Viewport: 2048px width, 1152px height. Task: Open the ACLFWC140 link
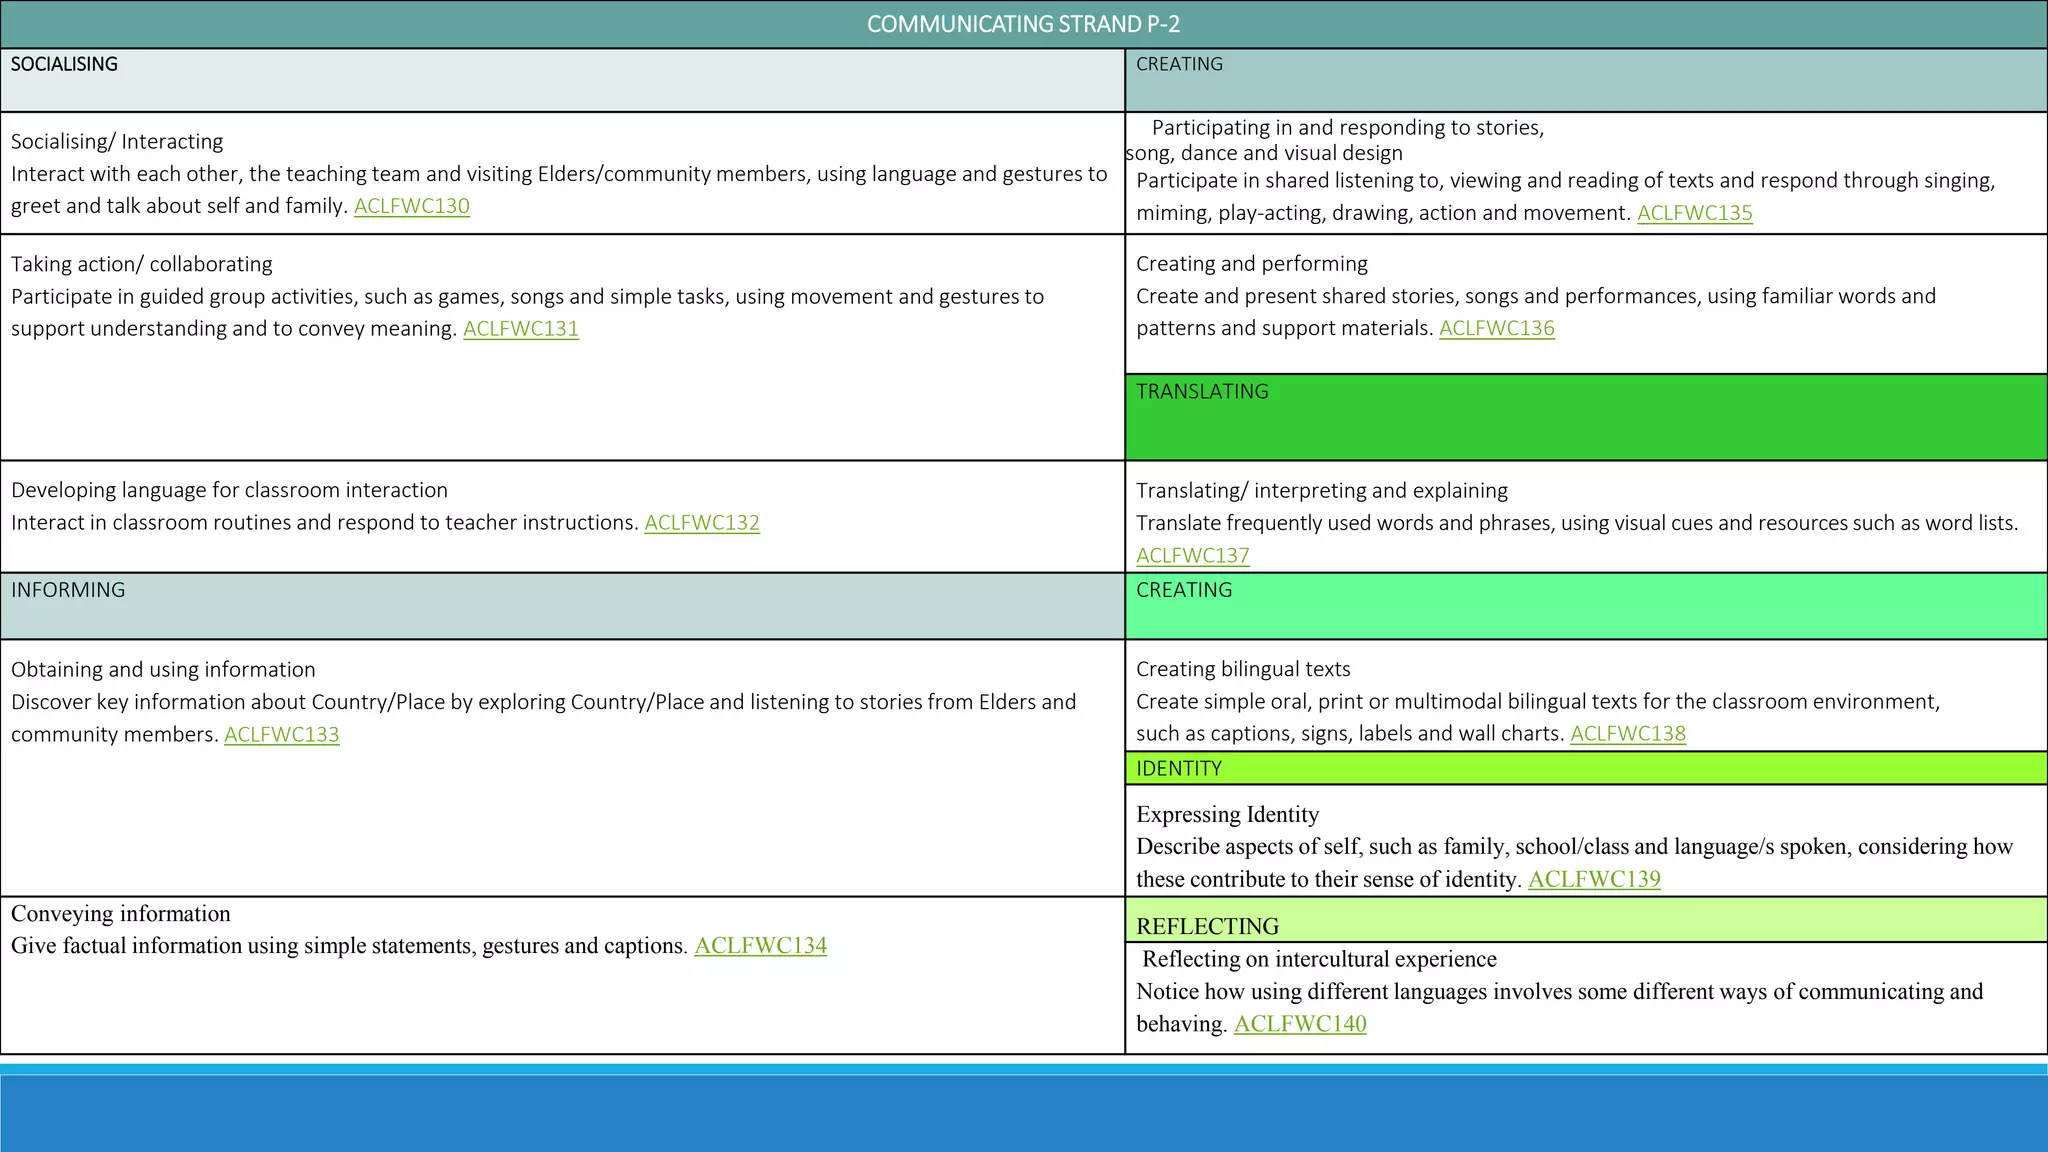(x=1299, y=1024)
